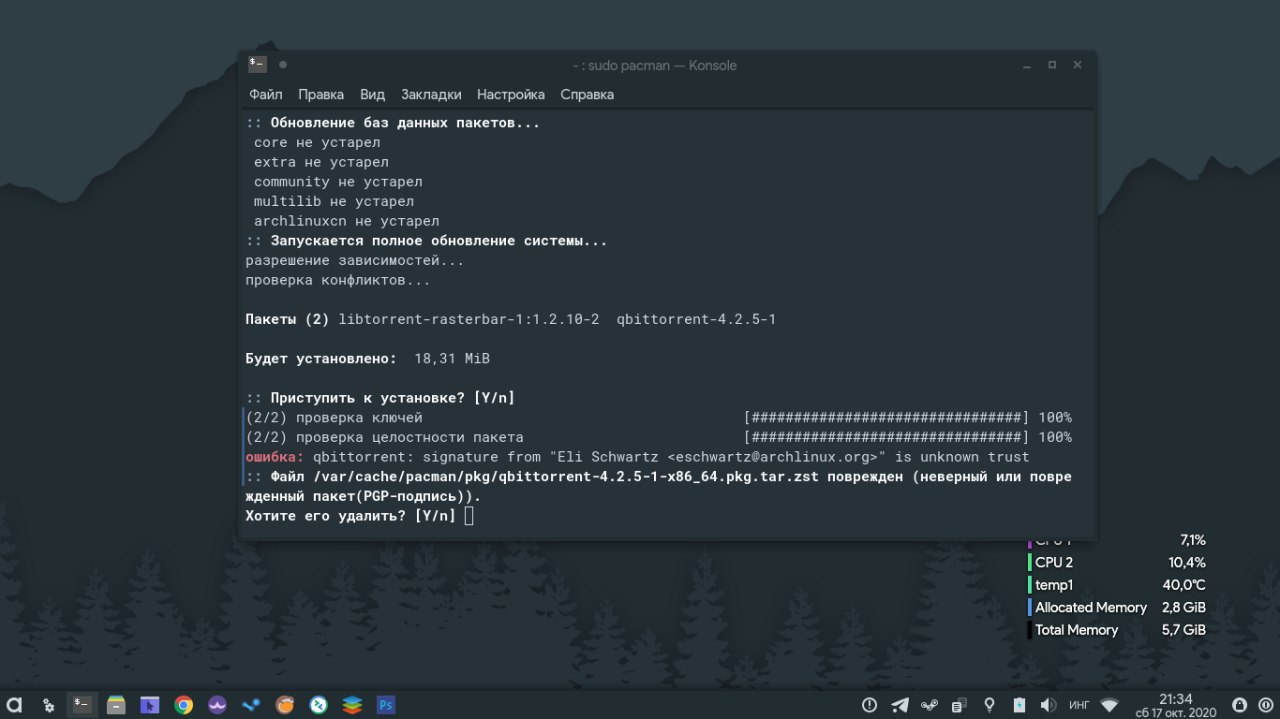Click the "Обновление баз данных пакетов..." line
1280x719 pixels.
click(x=393, y=123)
